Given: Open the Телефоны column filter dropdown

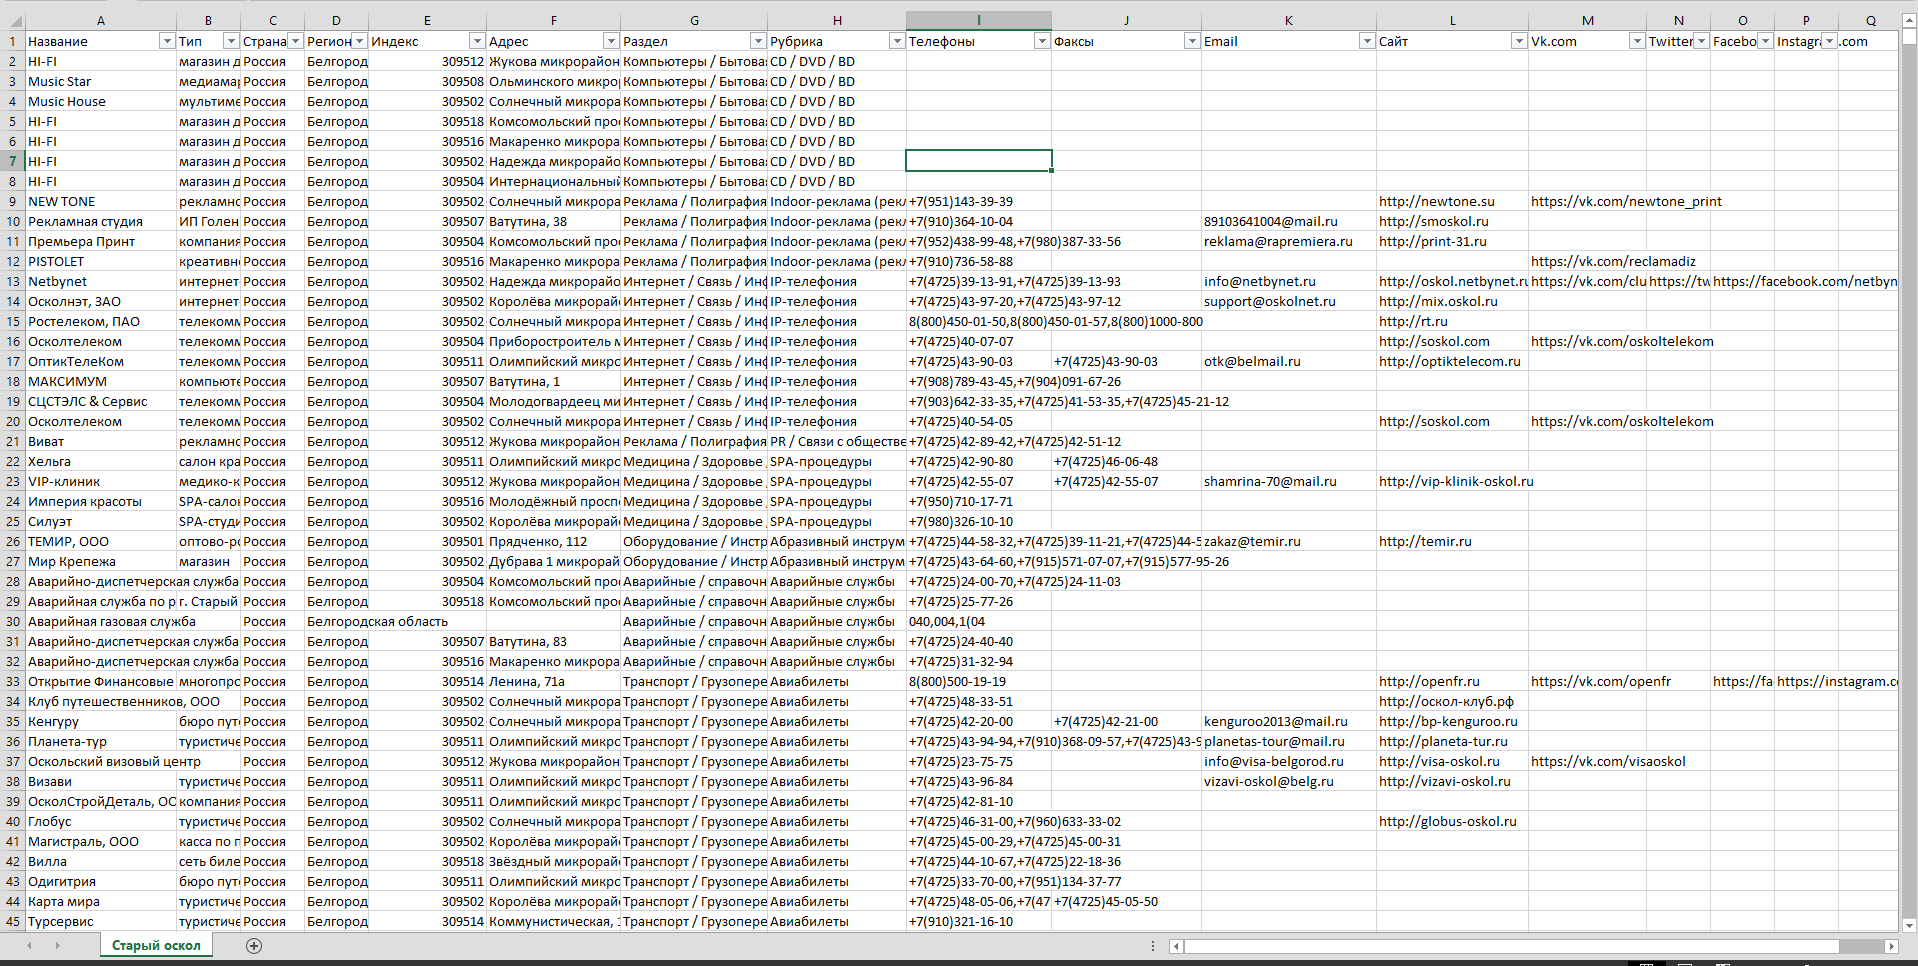Looking at the screenshot, I should pos(1042,41).
